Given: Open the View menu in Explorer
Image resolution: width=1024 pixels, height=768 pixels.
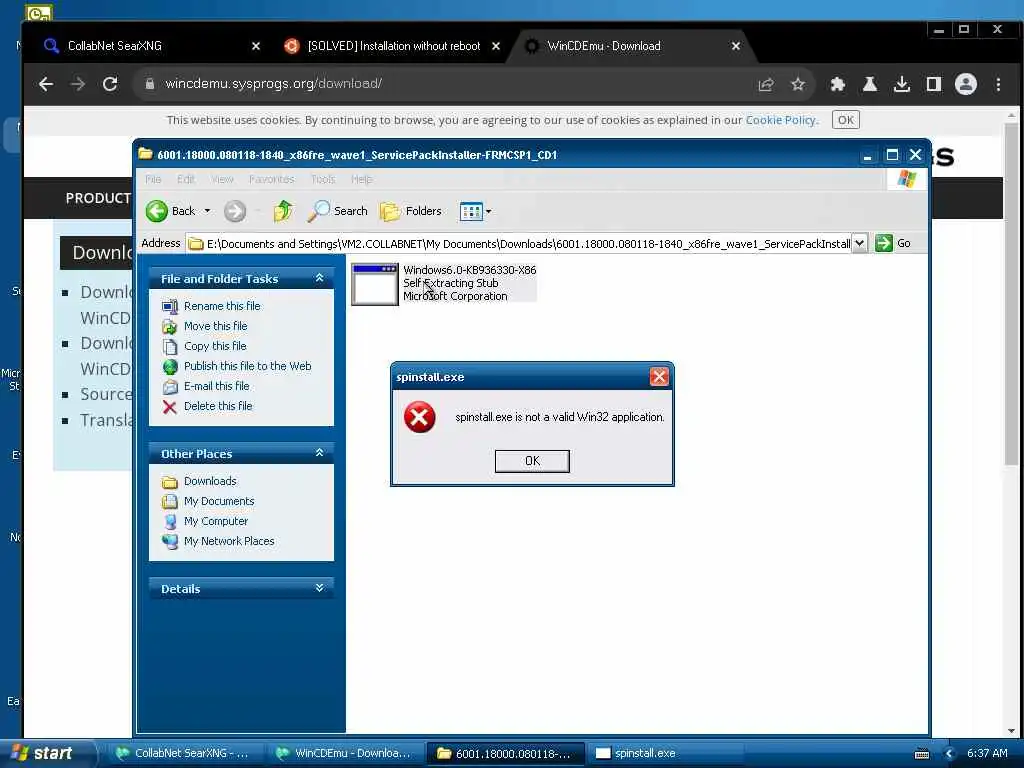Looking at the screenshot, I should click(222, 179).
